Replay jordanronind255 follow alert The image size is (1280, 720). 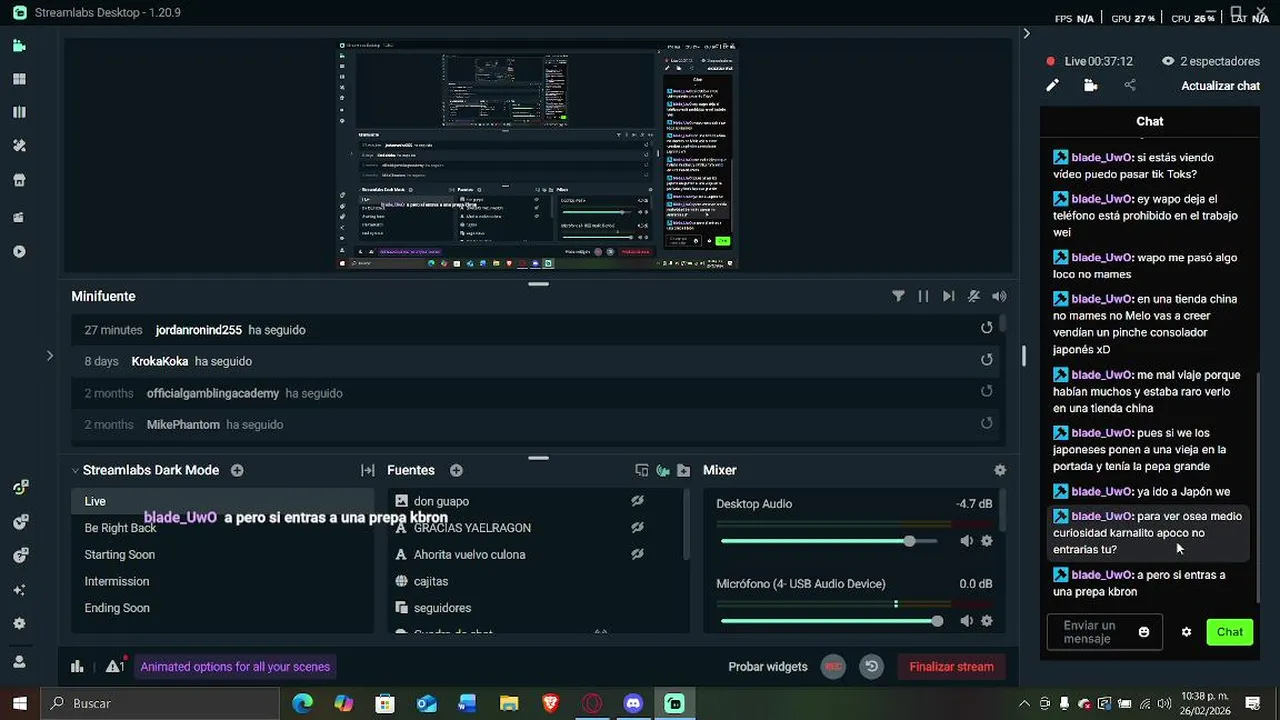coord(987,328)
